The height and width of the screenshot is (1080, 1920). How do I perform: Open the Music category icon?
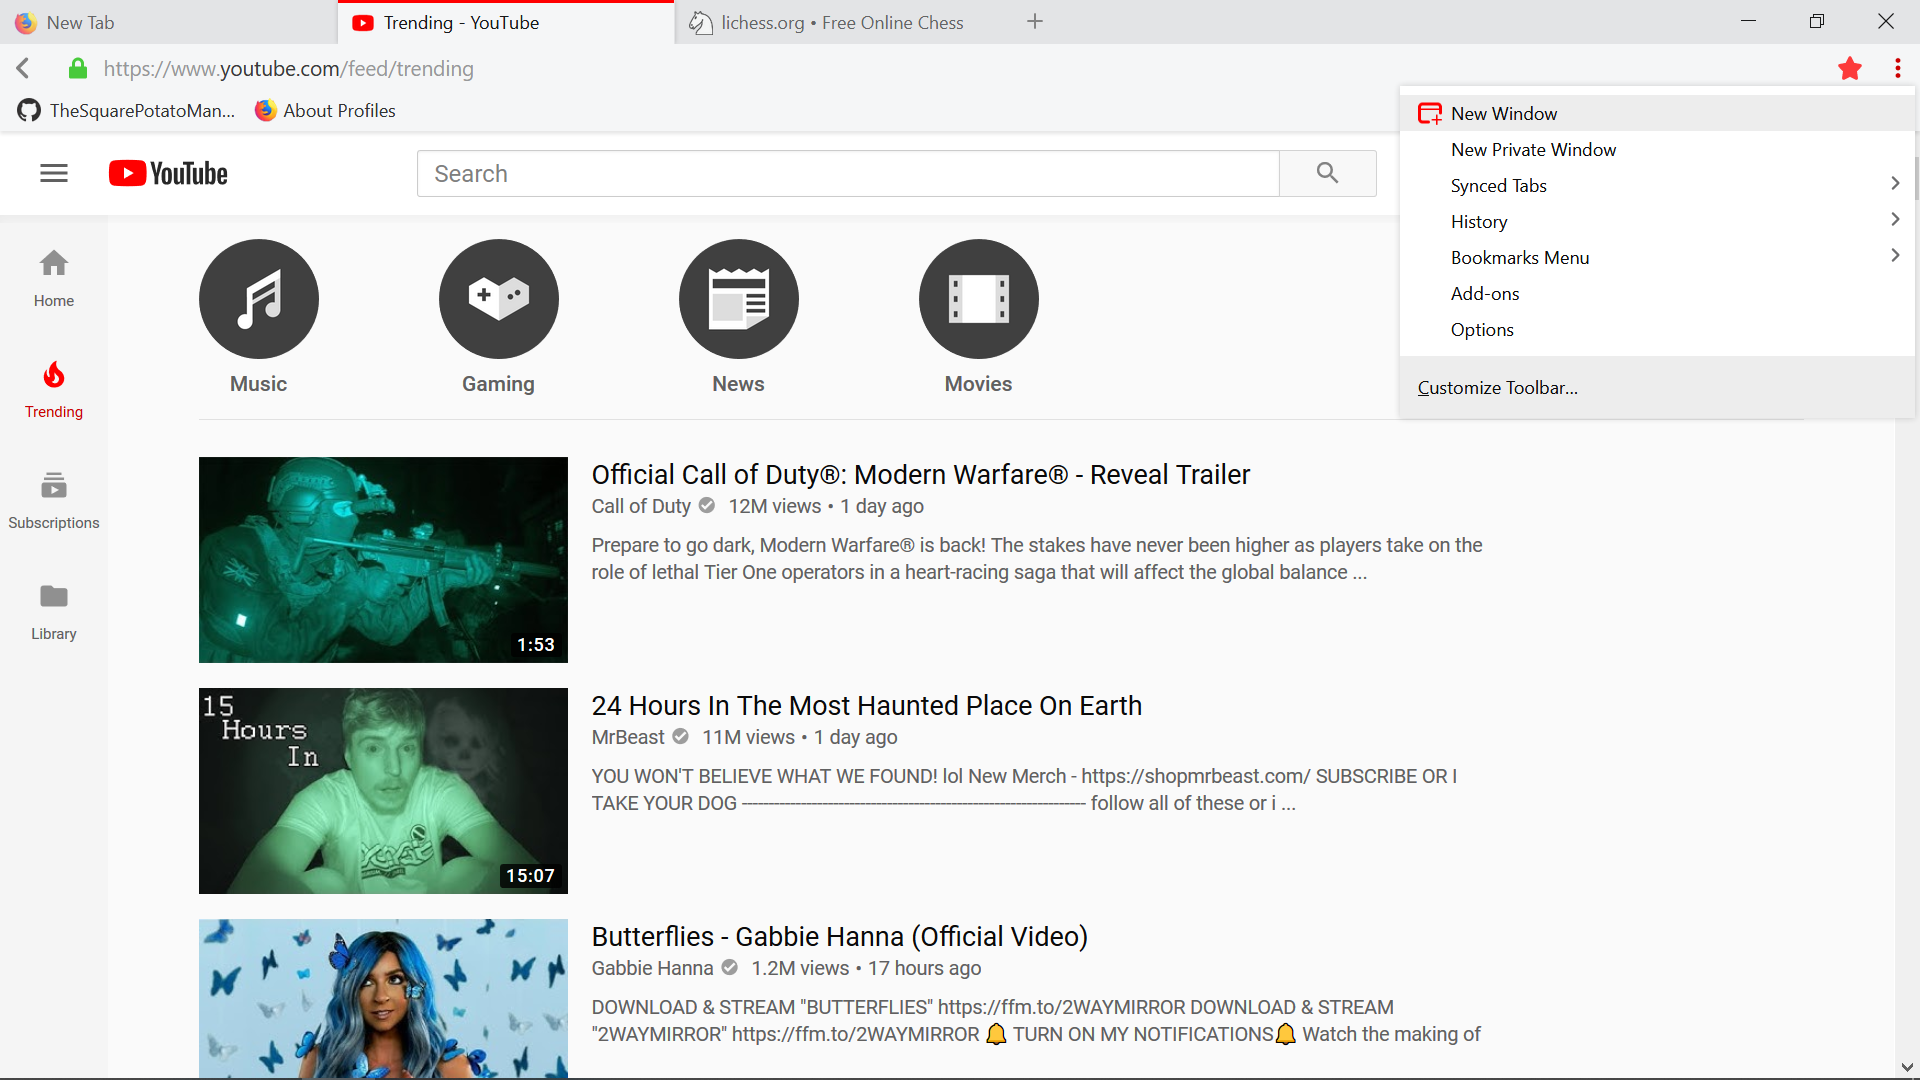pos(258,299)
